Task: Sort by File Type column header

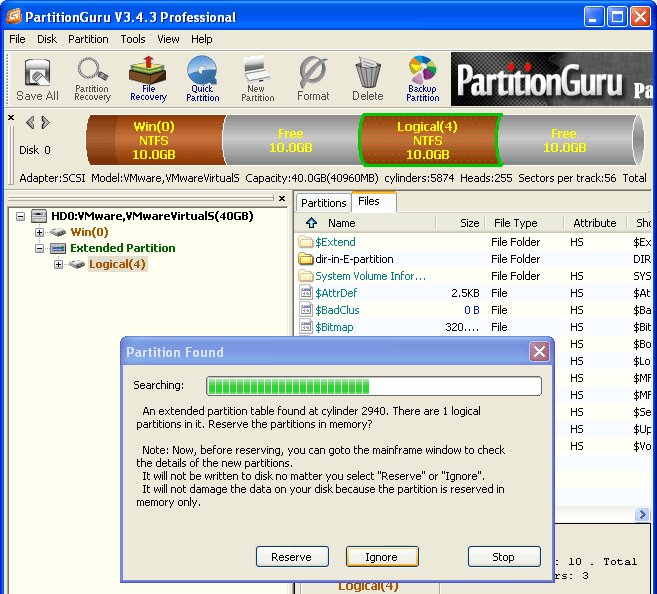Action: coord(515,223)
